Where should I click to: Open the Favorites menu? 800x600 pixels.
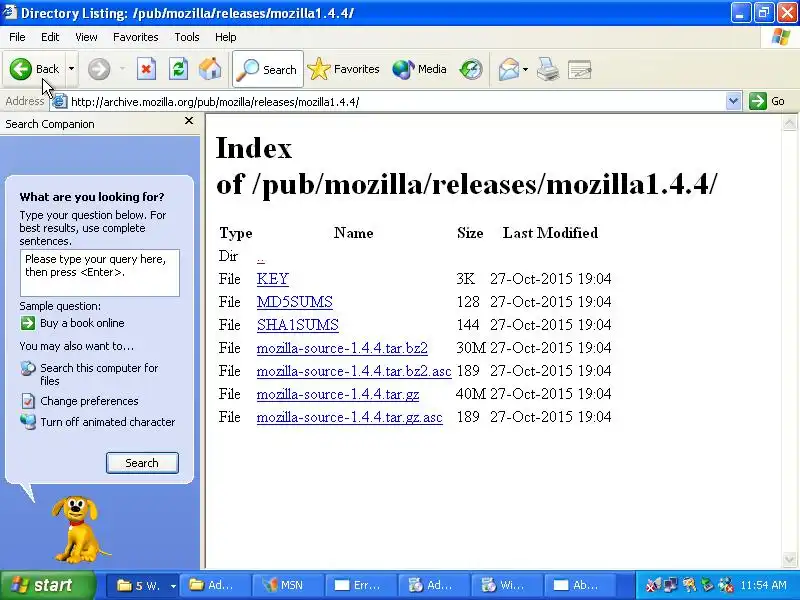click(136, 37)
